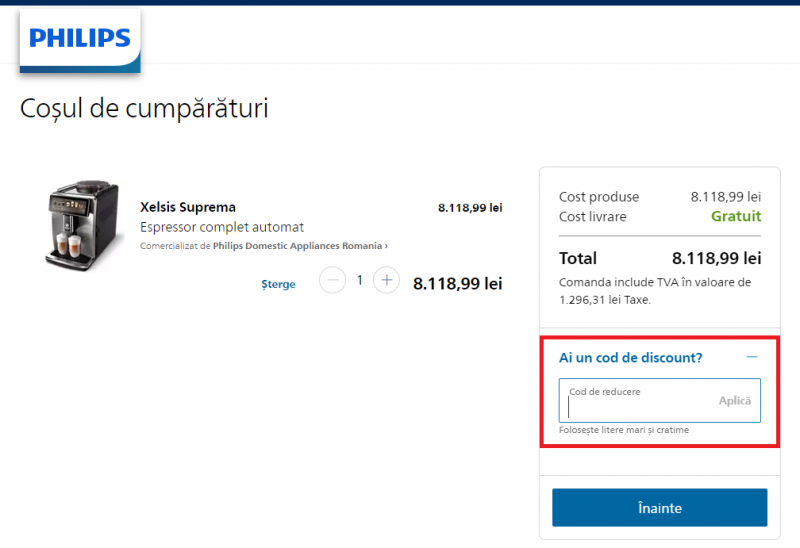
Task: Click the Gratuit delivery cost text
Action: pos(736,216)
